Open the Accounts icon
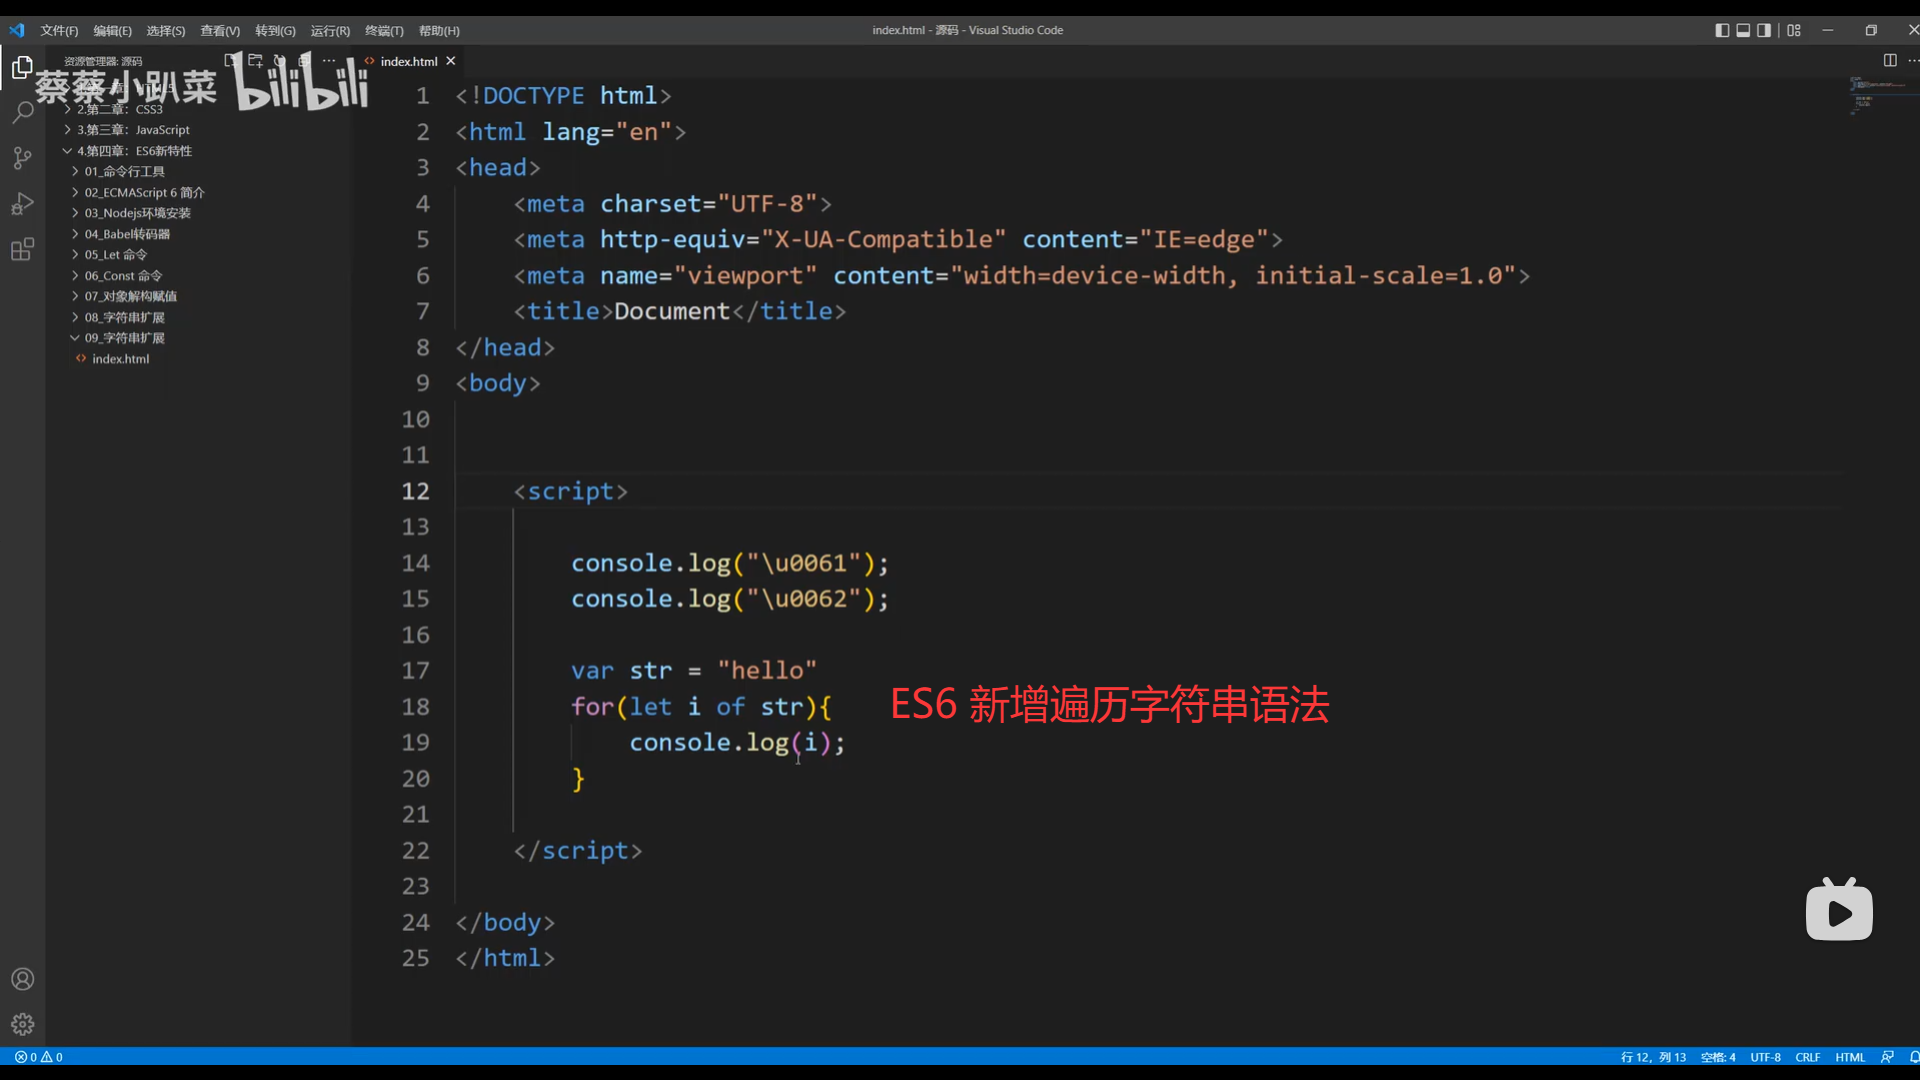1920x1080 pixels. pos(22,979)
